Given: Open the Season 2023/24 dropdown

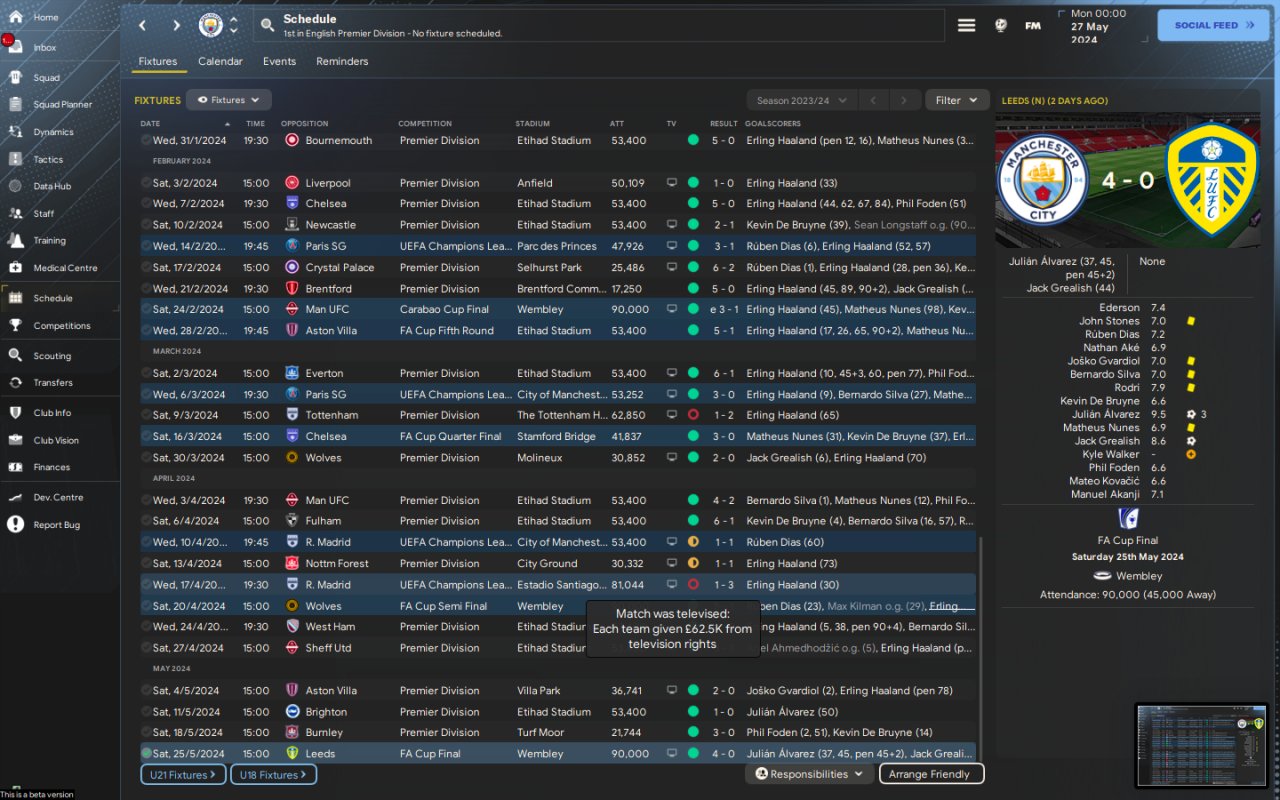Looking at the screenshot, I should [802, 100].
